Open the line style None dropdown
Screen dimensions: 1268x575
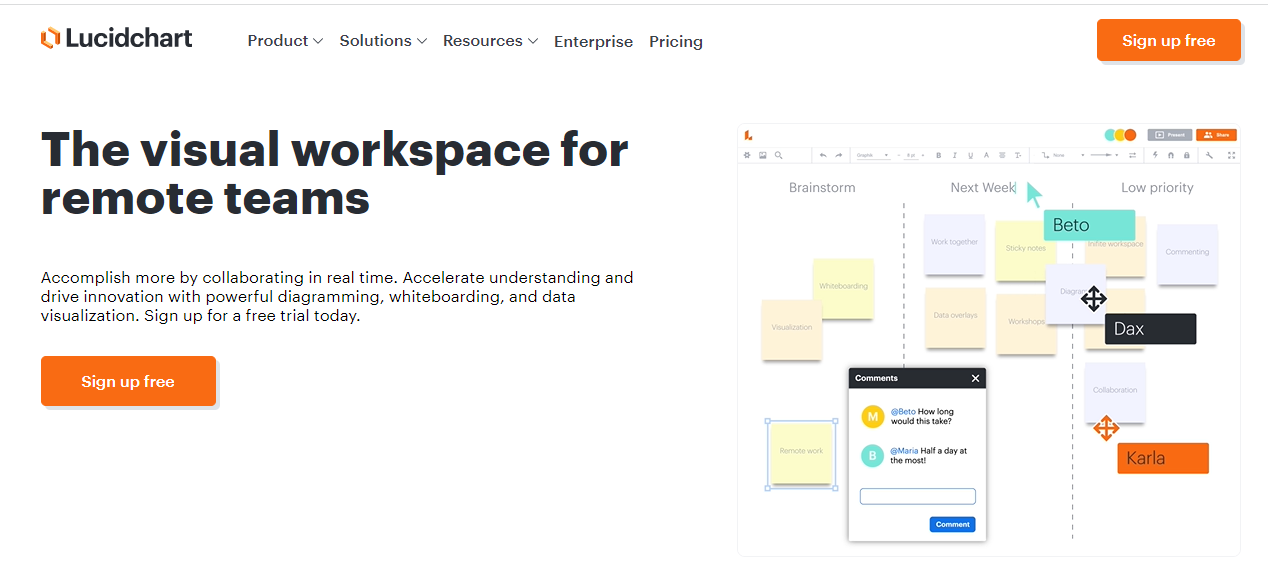point(1062,155)
